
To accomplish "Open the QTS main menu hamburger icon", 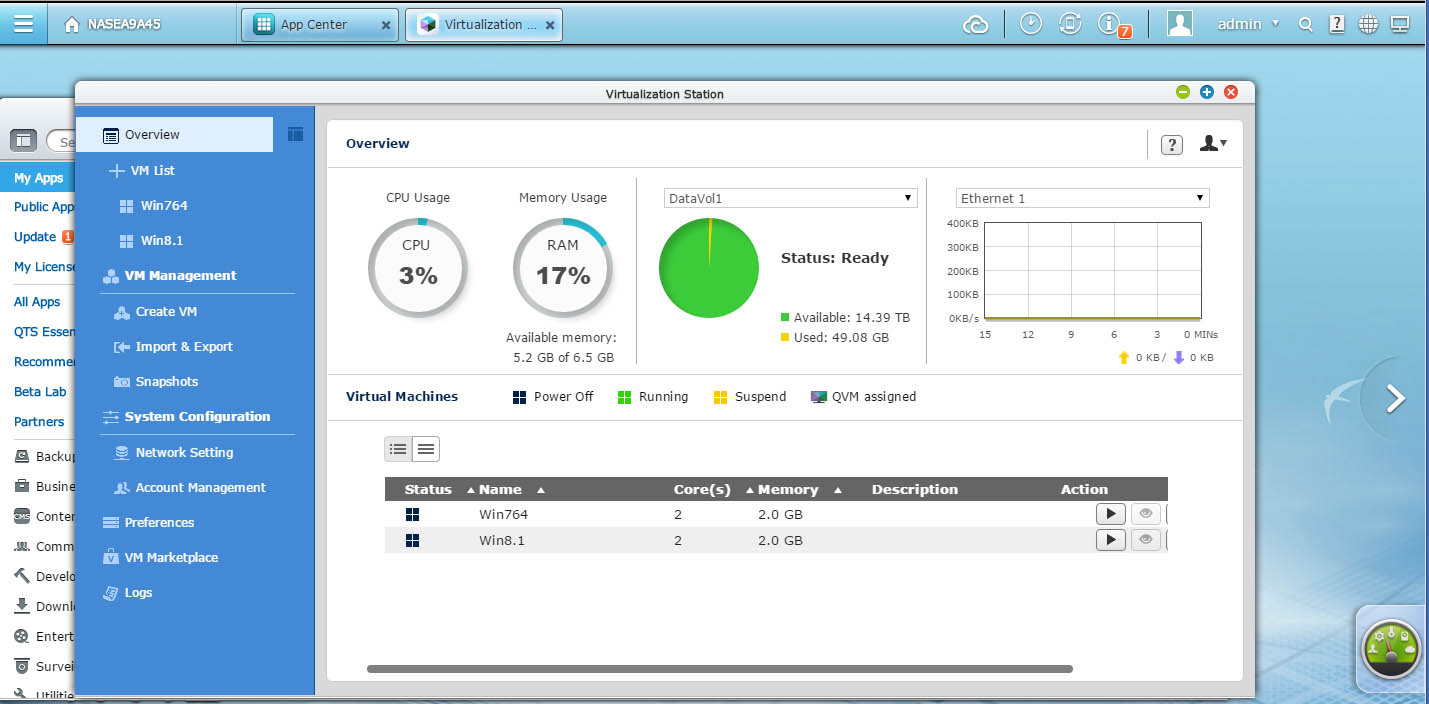I will (x=24, y=24).
